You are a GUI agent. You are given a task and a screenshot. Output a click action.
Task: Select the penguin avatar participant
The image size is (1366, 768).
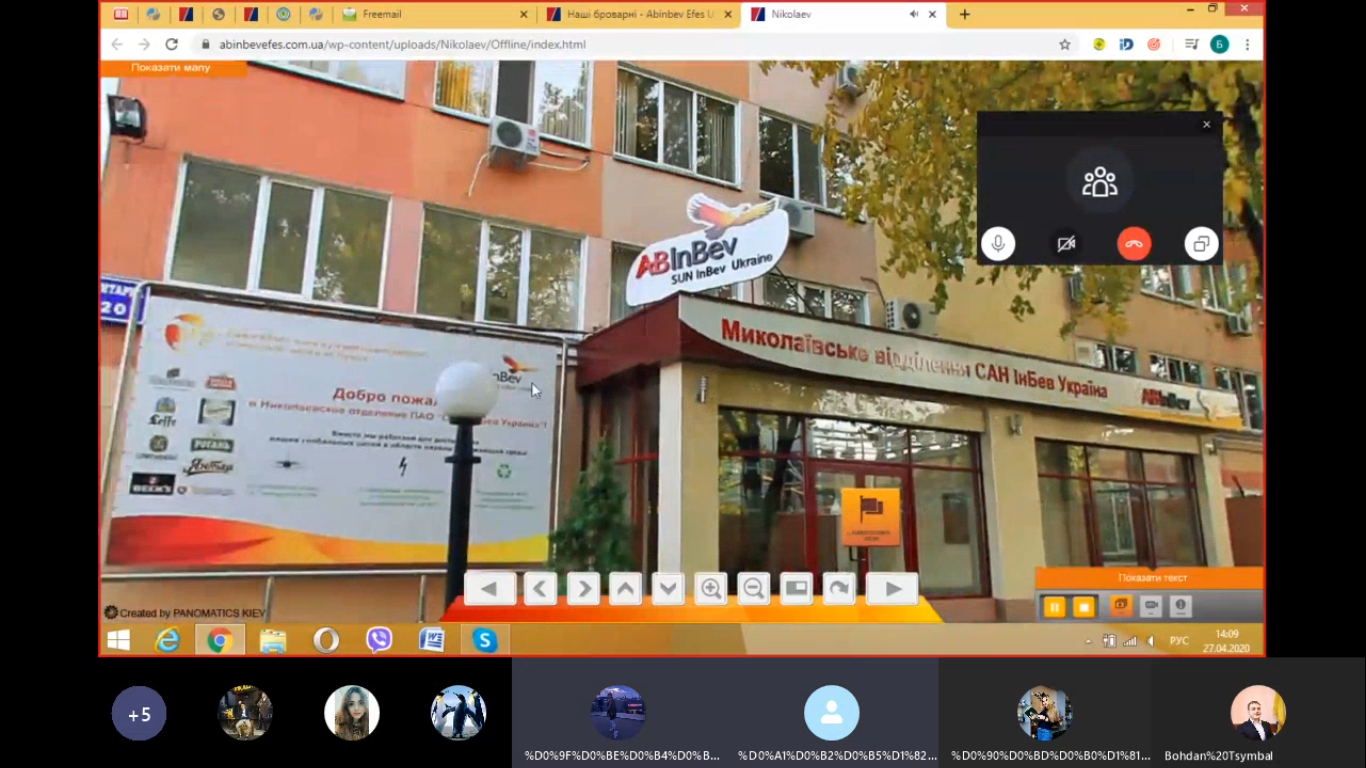point(458,713)
